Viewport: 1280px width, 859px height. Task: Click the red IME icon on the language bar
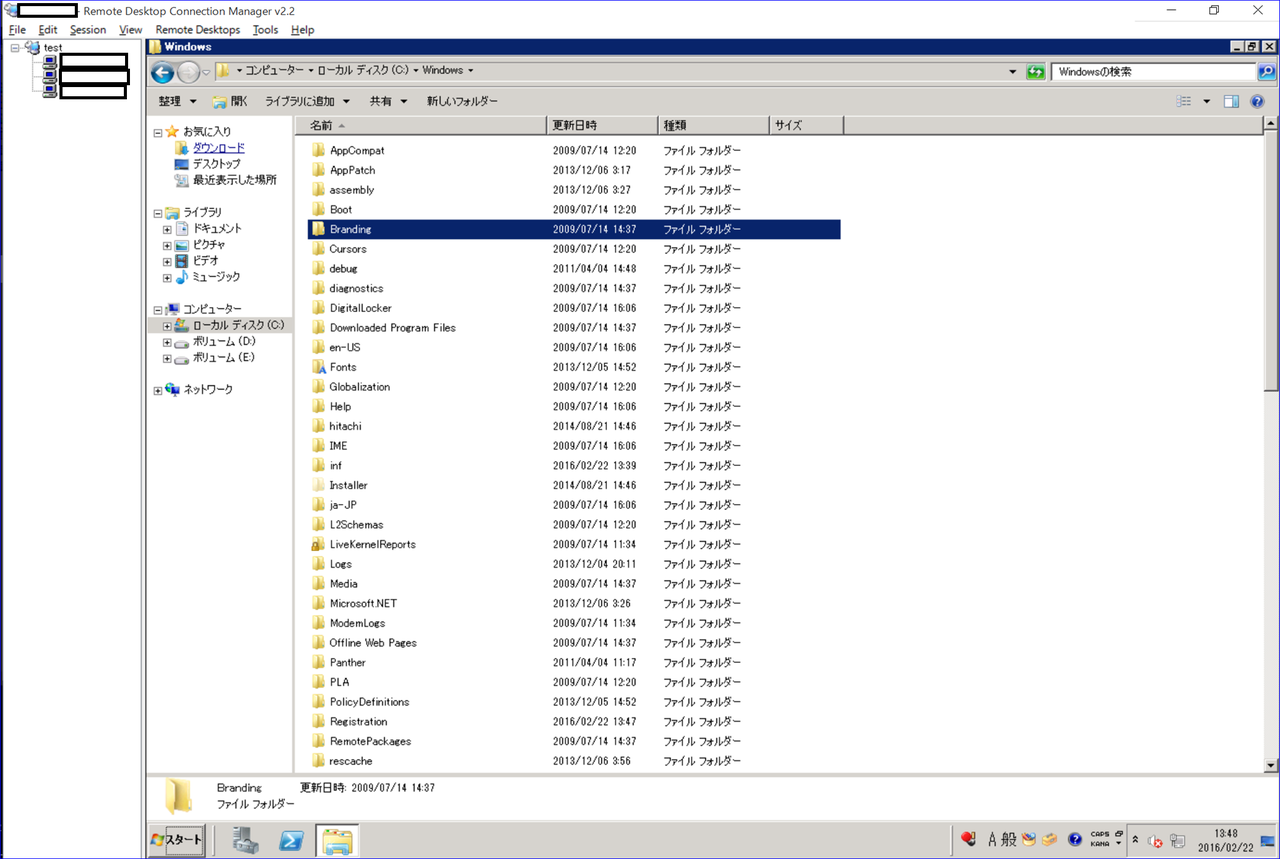(968, 840)
